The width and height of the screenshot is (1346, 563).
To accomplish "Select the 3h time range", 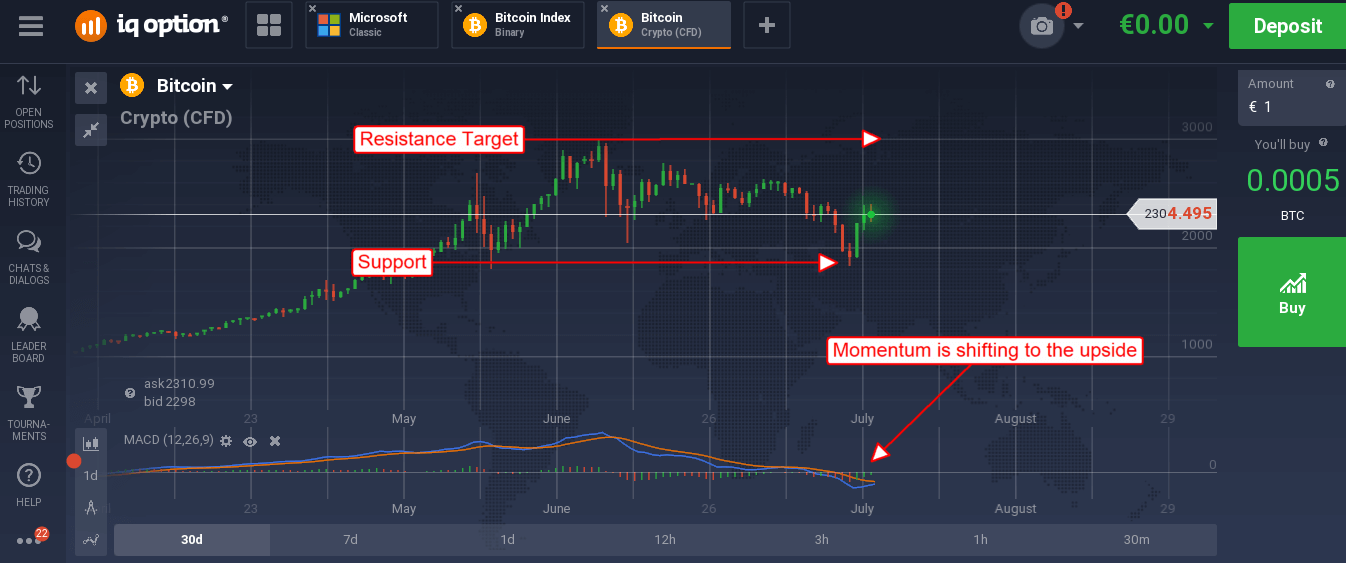I will 822,540.
